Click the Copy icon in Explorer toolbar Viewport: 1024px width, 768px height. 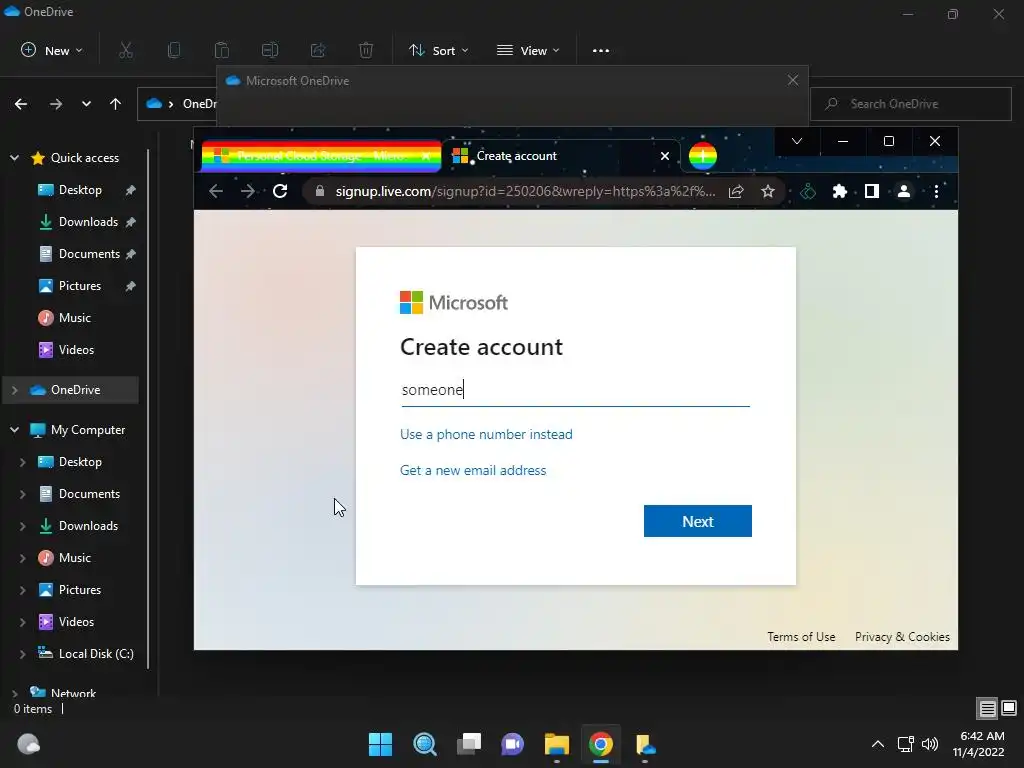[x=174, y=50]
